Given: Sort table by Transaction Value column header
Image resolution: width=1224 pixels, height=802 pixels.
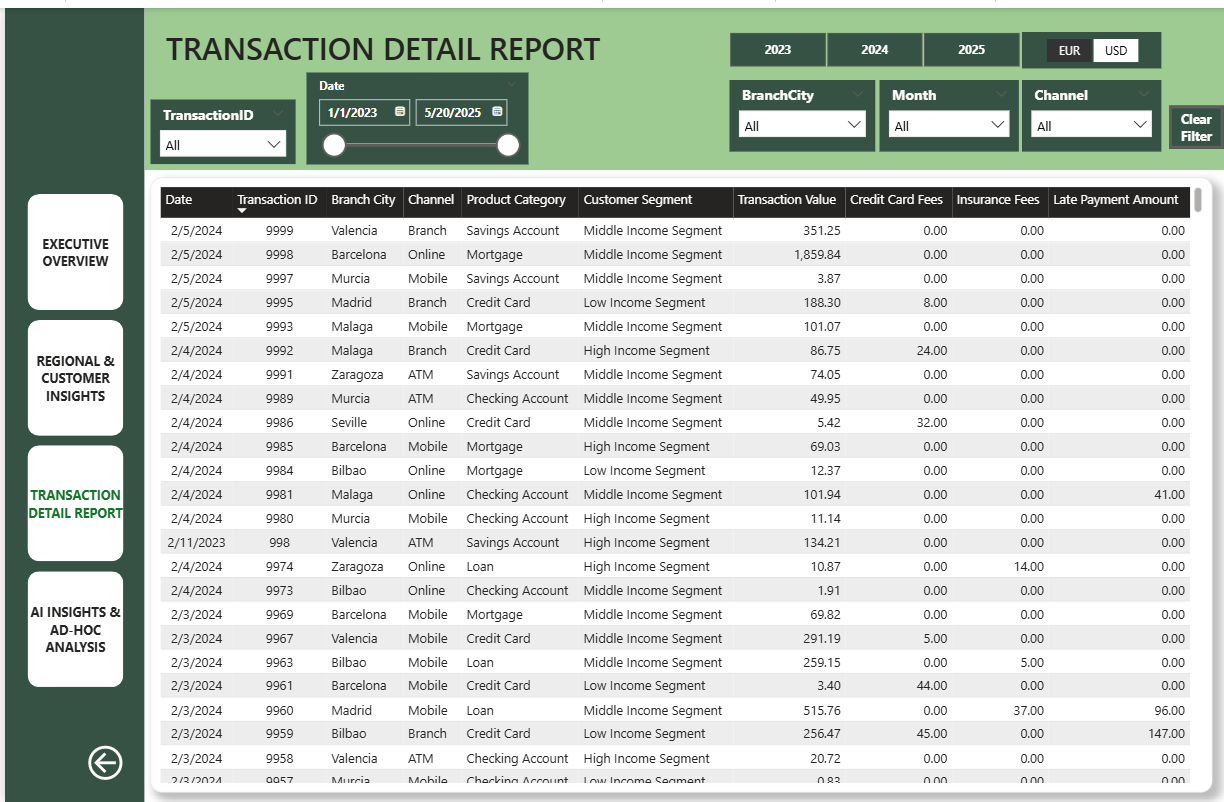Looking at the screenshot, I should [786, 200].
